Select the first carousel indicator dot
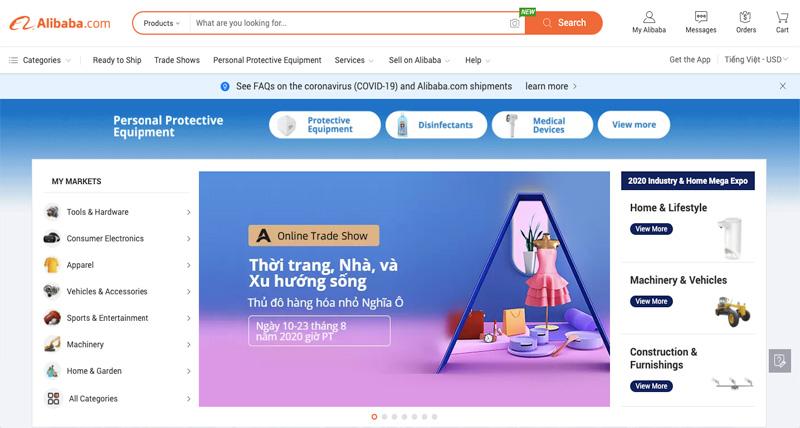800x428 pixels. click(x=374, y=417)
